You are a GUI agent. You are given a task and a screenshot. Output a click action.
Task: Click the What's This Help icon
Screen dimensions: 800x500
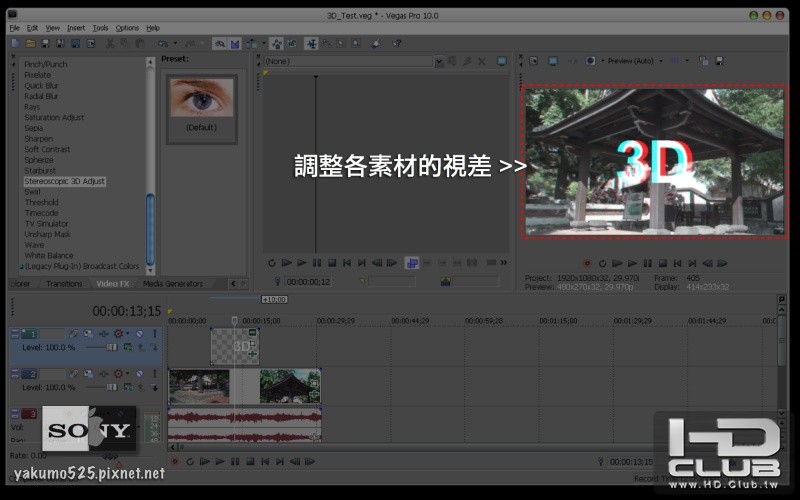[396, 44]
